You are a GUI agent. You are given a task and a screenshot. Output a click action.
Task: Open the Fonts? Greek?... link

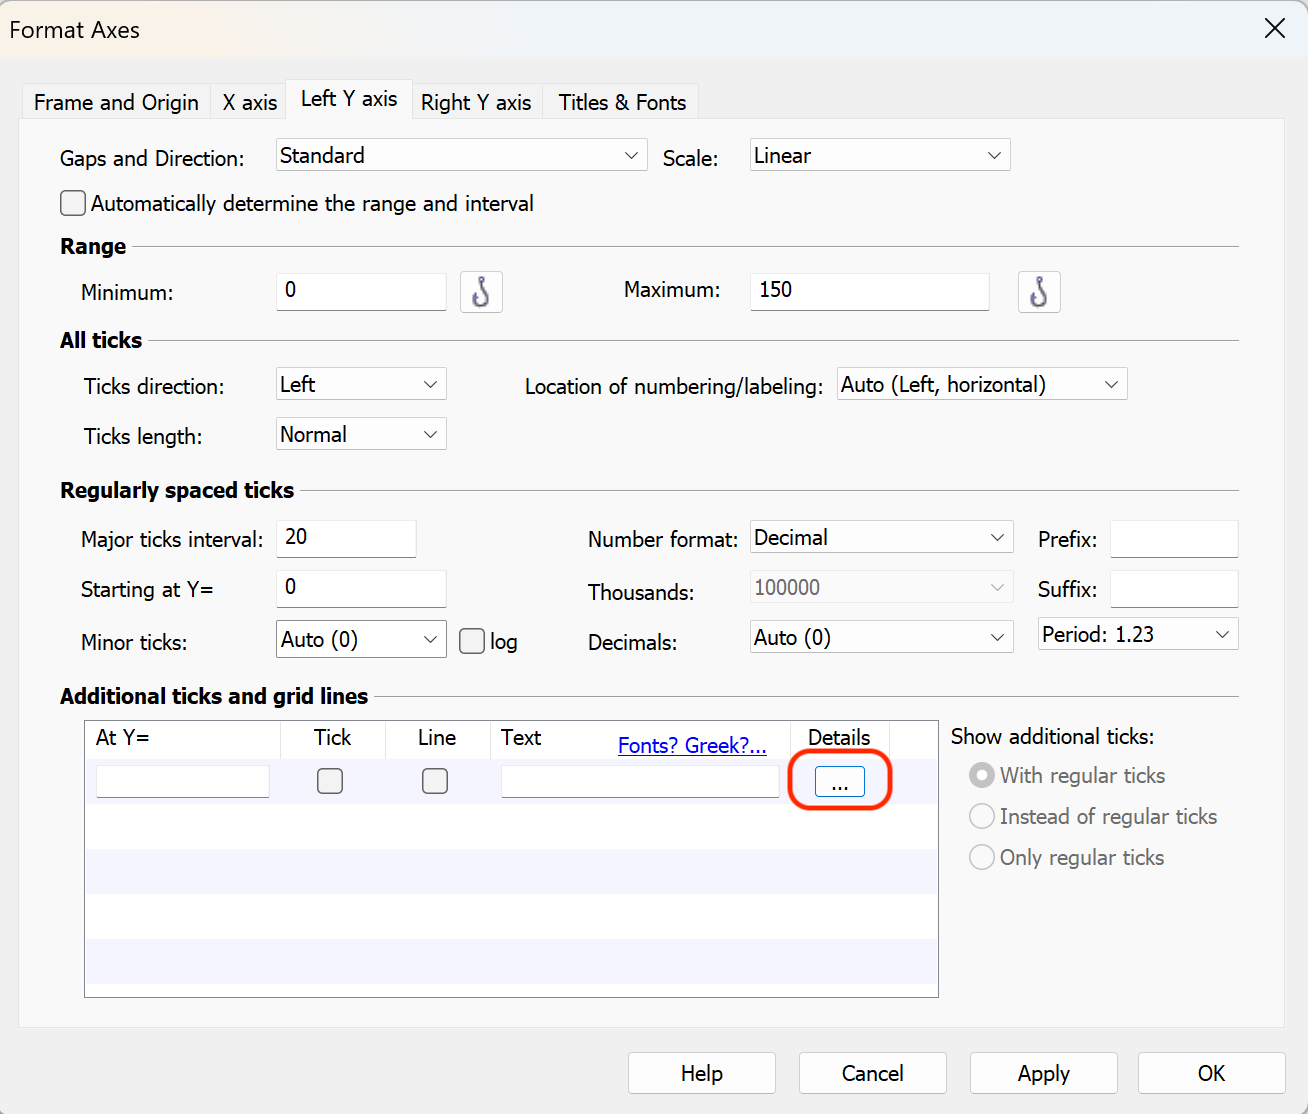pos(692,745)
